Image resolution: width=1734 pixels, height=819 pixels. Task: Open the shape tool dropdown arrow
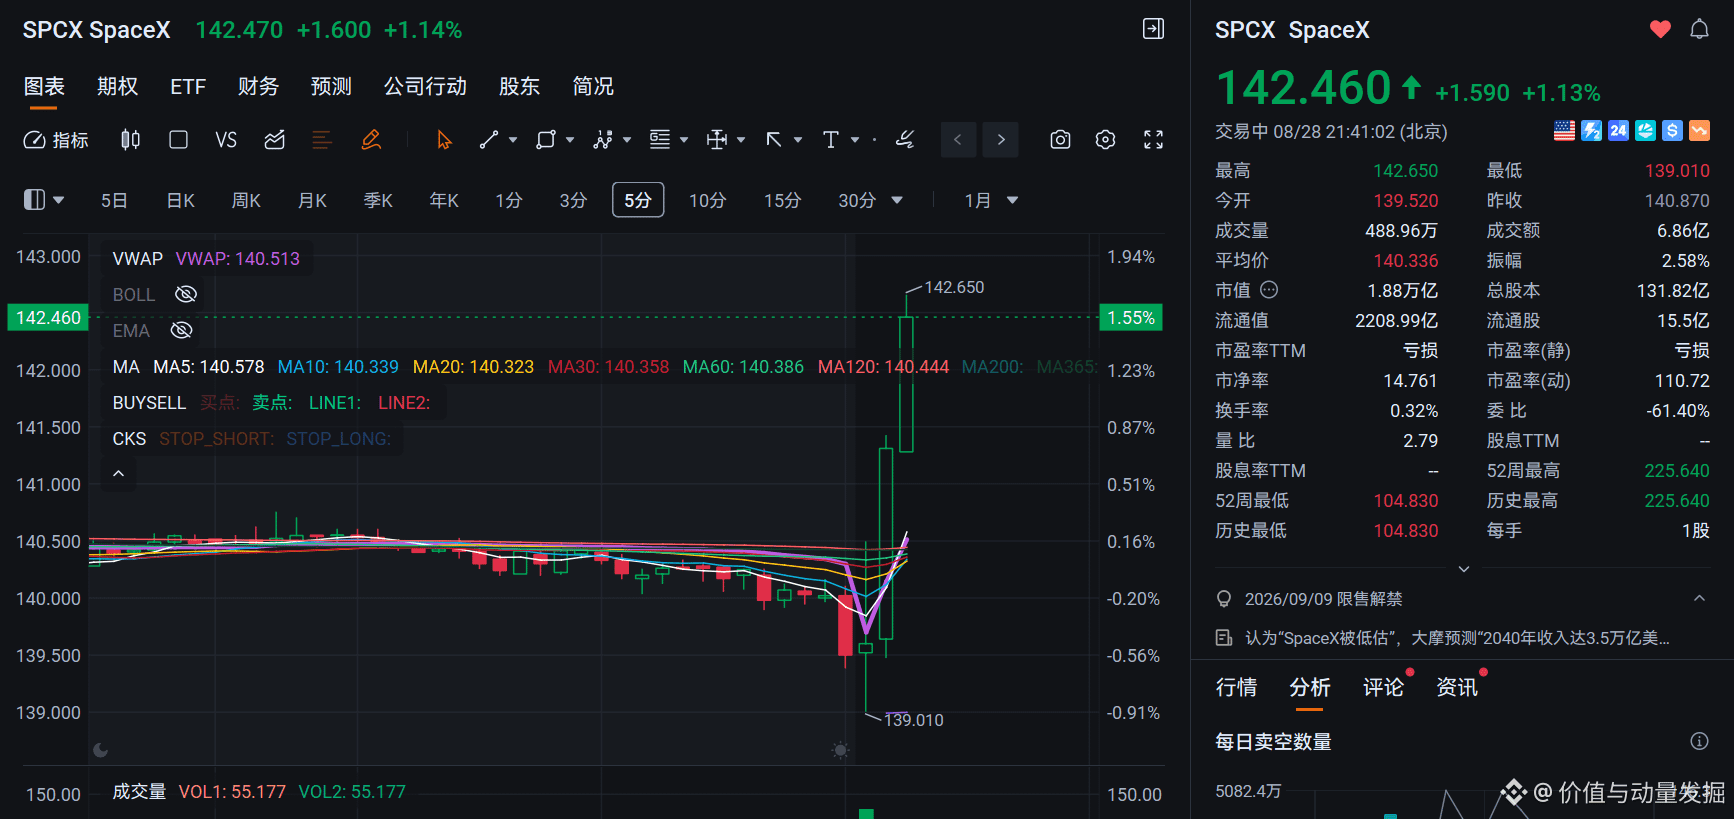click(x=570, y=140)
